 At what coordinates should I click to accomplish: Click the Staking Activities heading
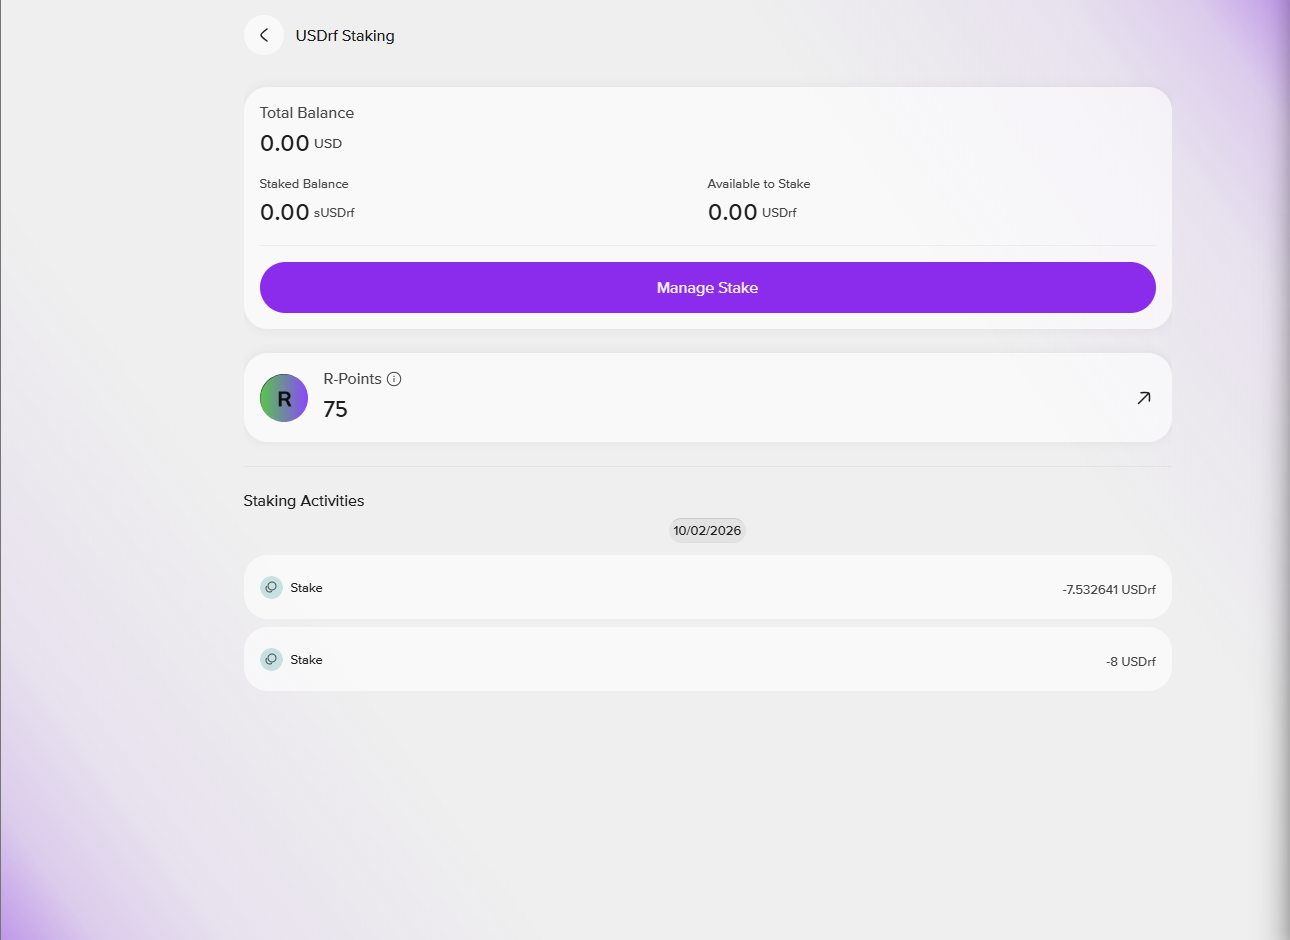click(x=304, y=501)
